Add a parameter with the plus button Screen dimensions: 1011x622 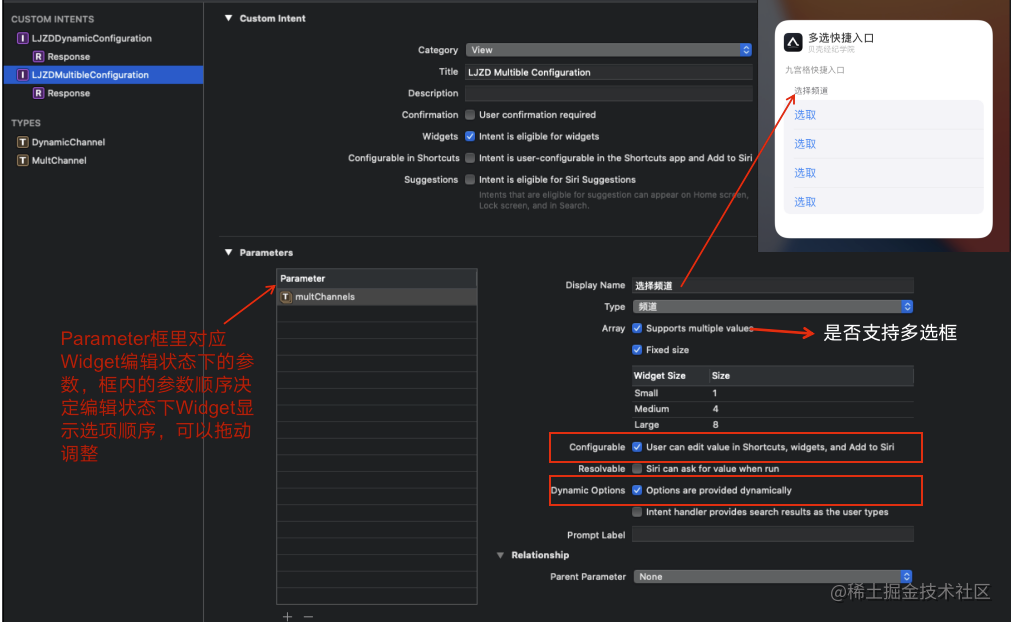pos(287,617)
